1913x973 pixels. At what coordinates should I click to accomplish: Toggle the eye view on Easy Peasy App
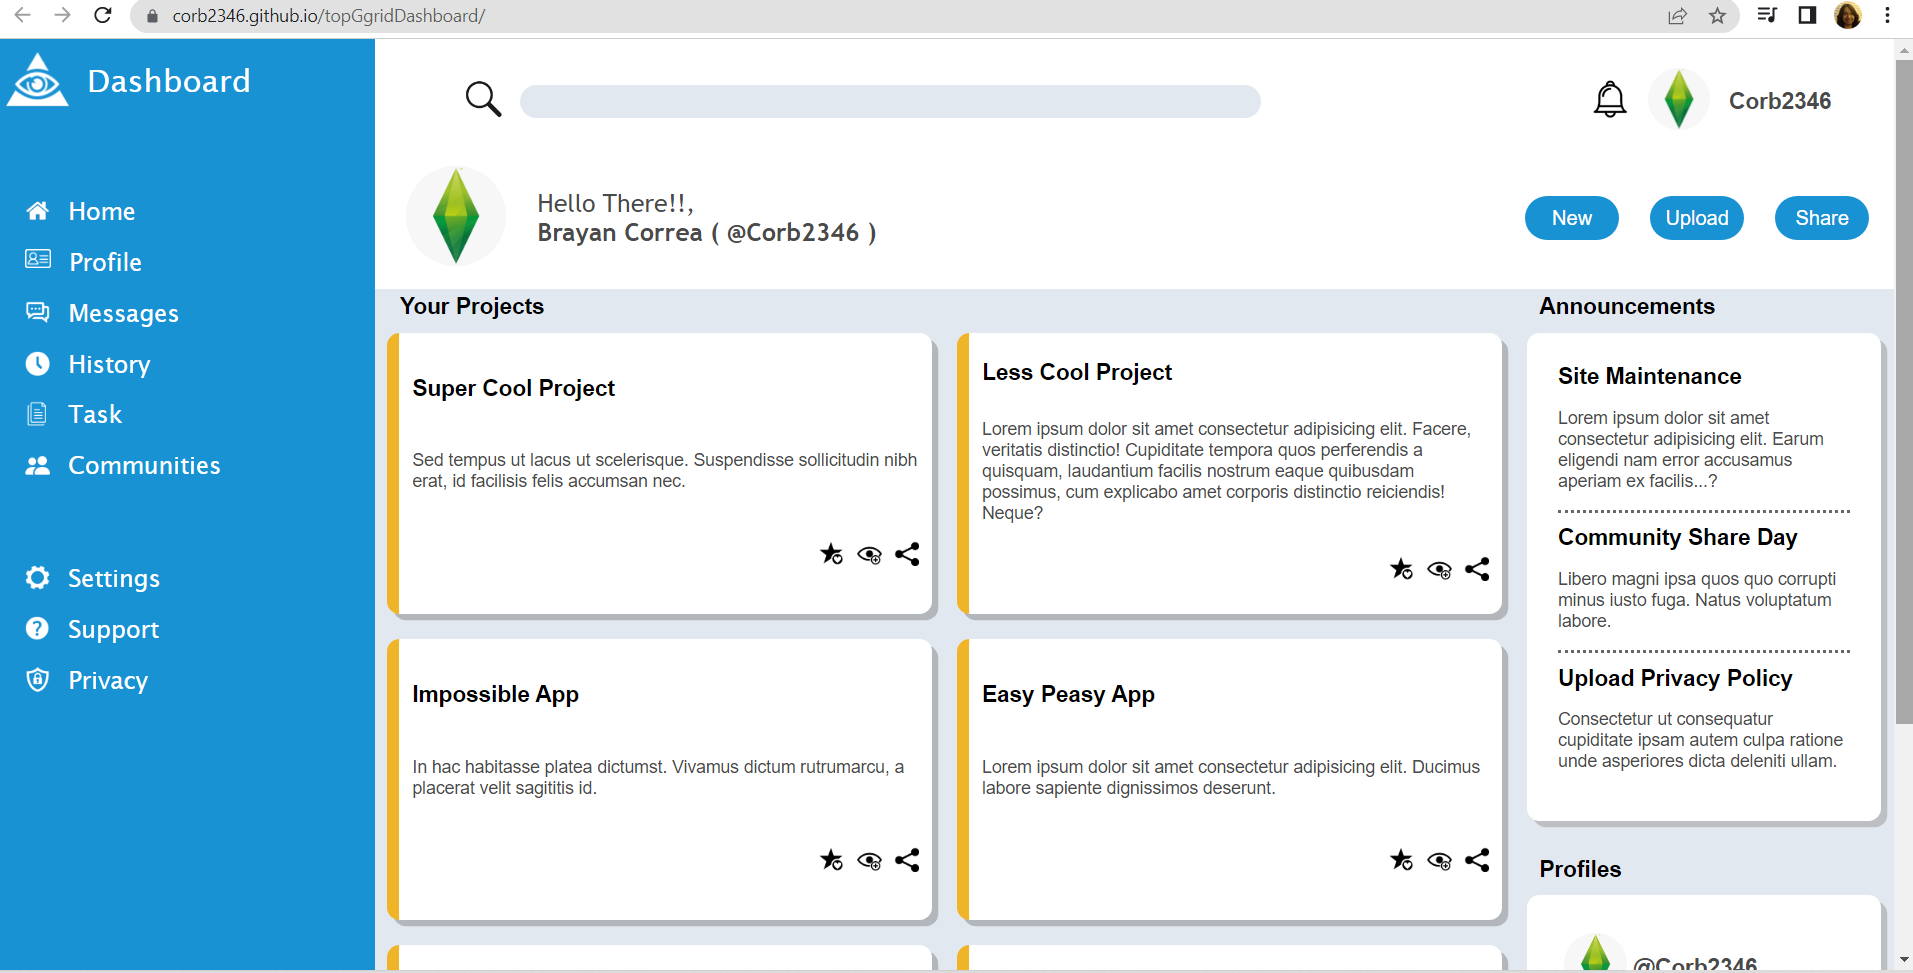[1439, 860]
